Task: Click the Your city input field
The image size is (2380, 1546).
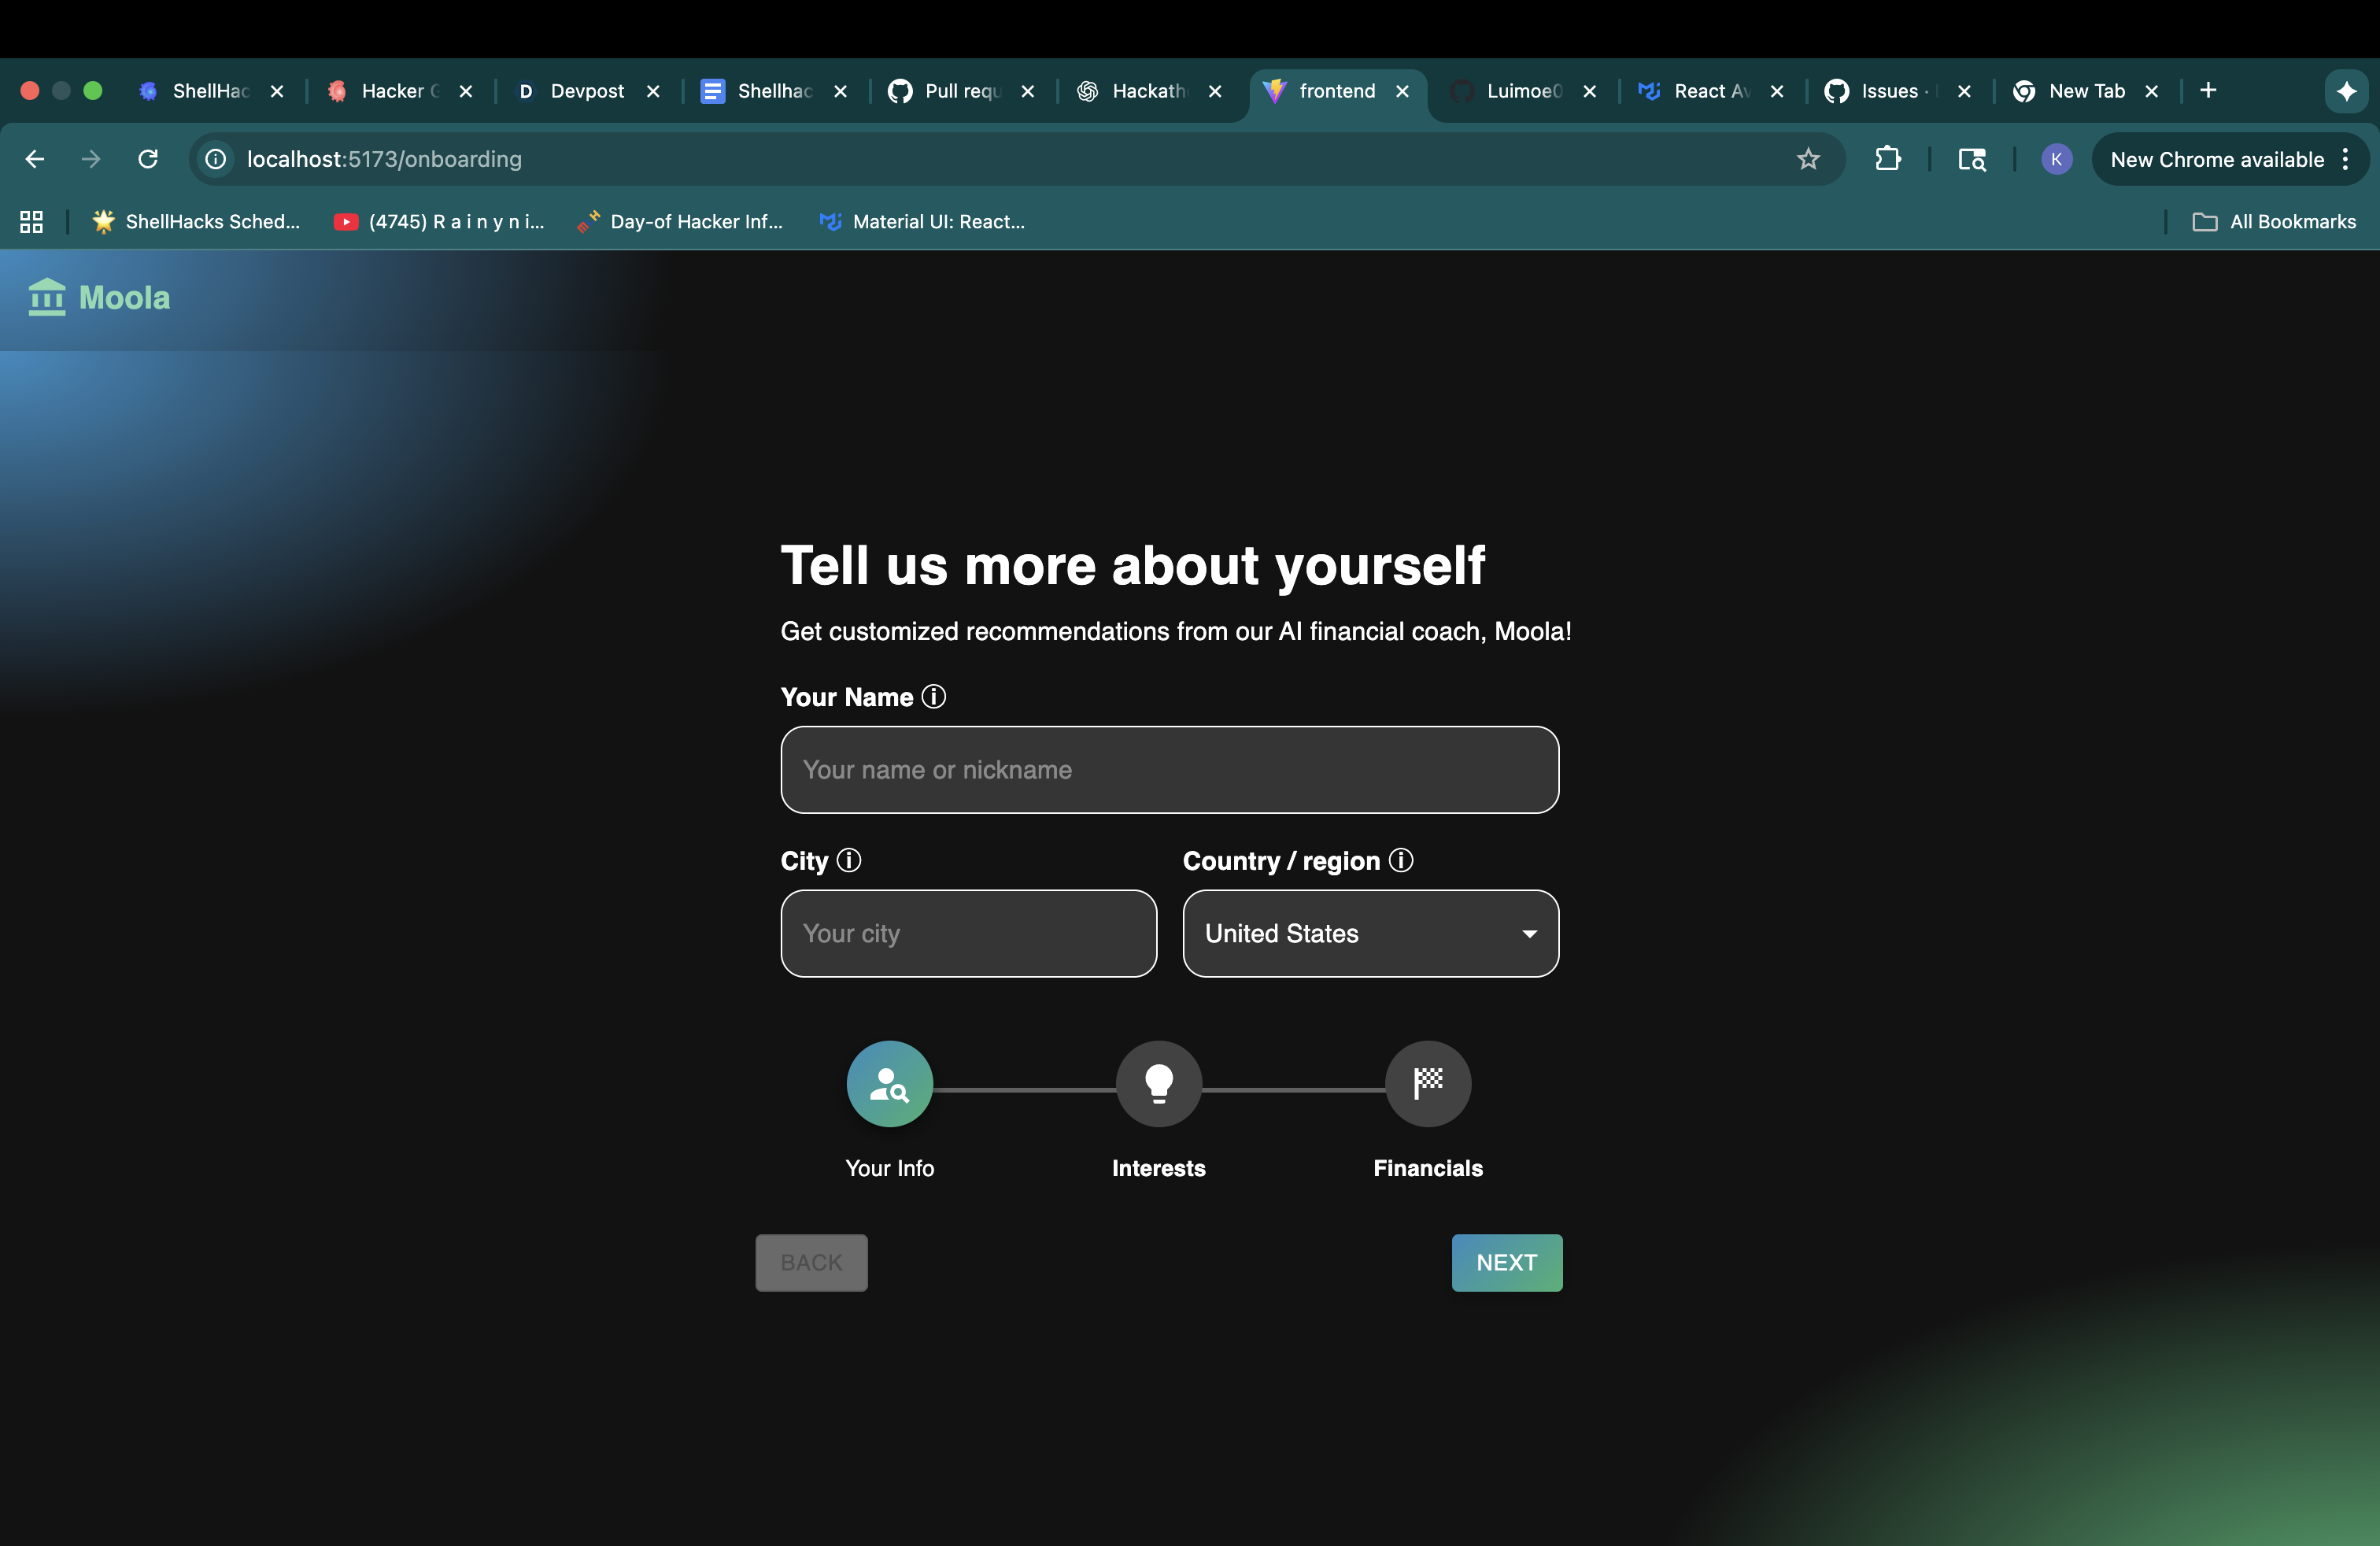Action: coord(968,933)
